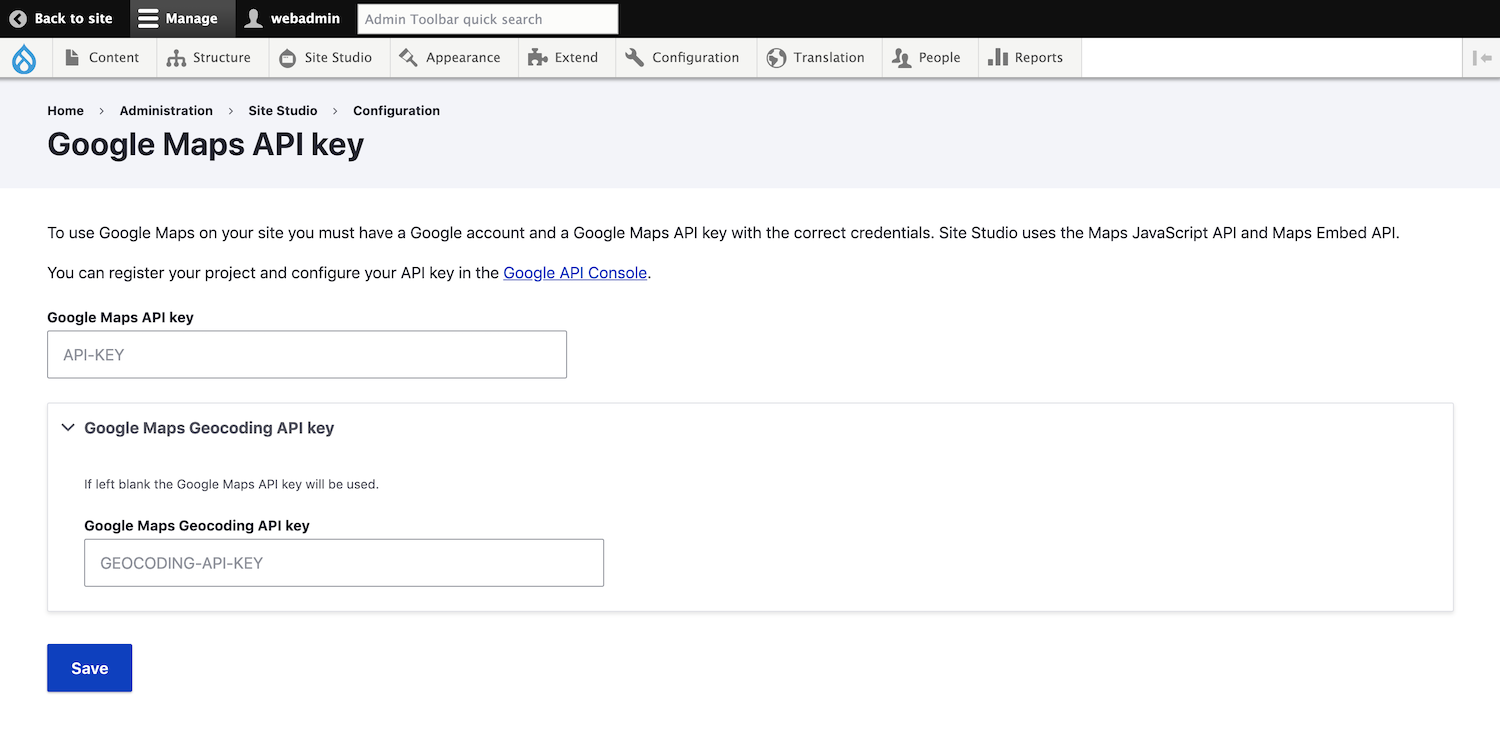
Task: Click the Back to site arrow icon
Action: click(x=18, y=18)
